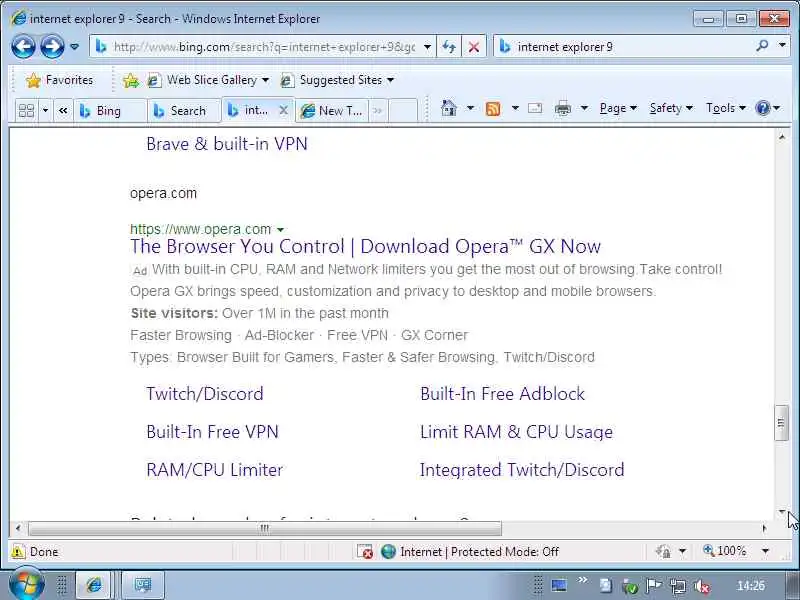This screenshot has height=600, width=800.
Task: Open the Safety menu
Action: click(671, 108)
